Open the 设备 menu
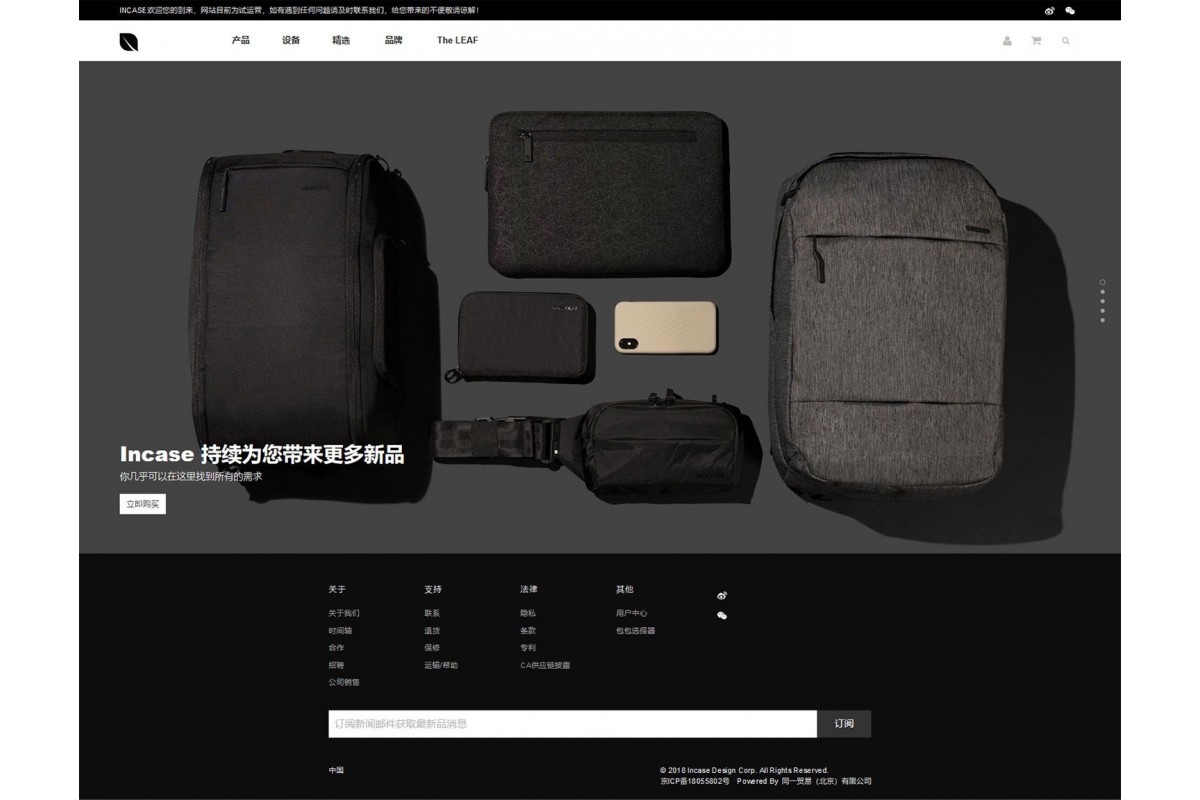Screen dimensions: 1200x800 tap(291, 40)
